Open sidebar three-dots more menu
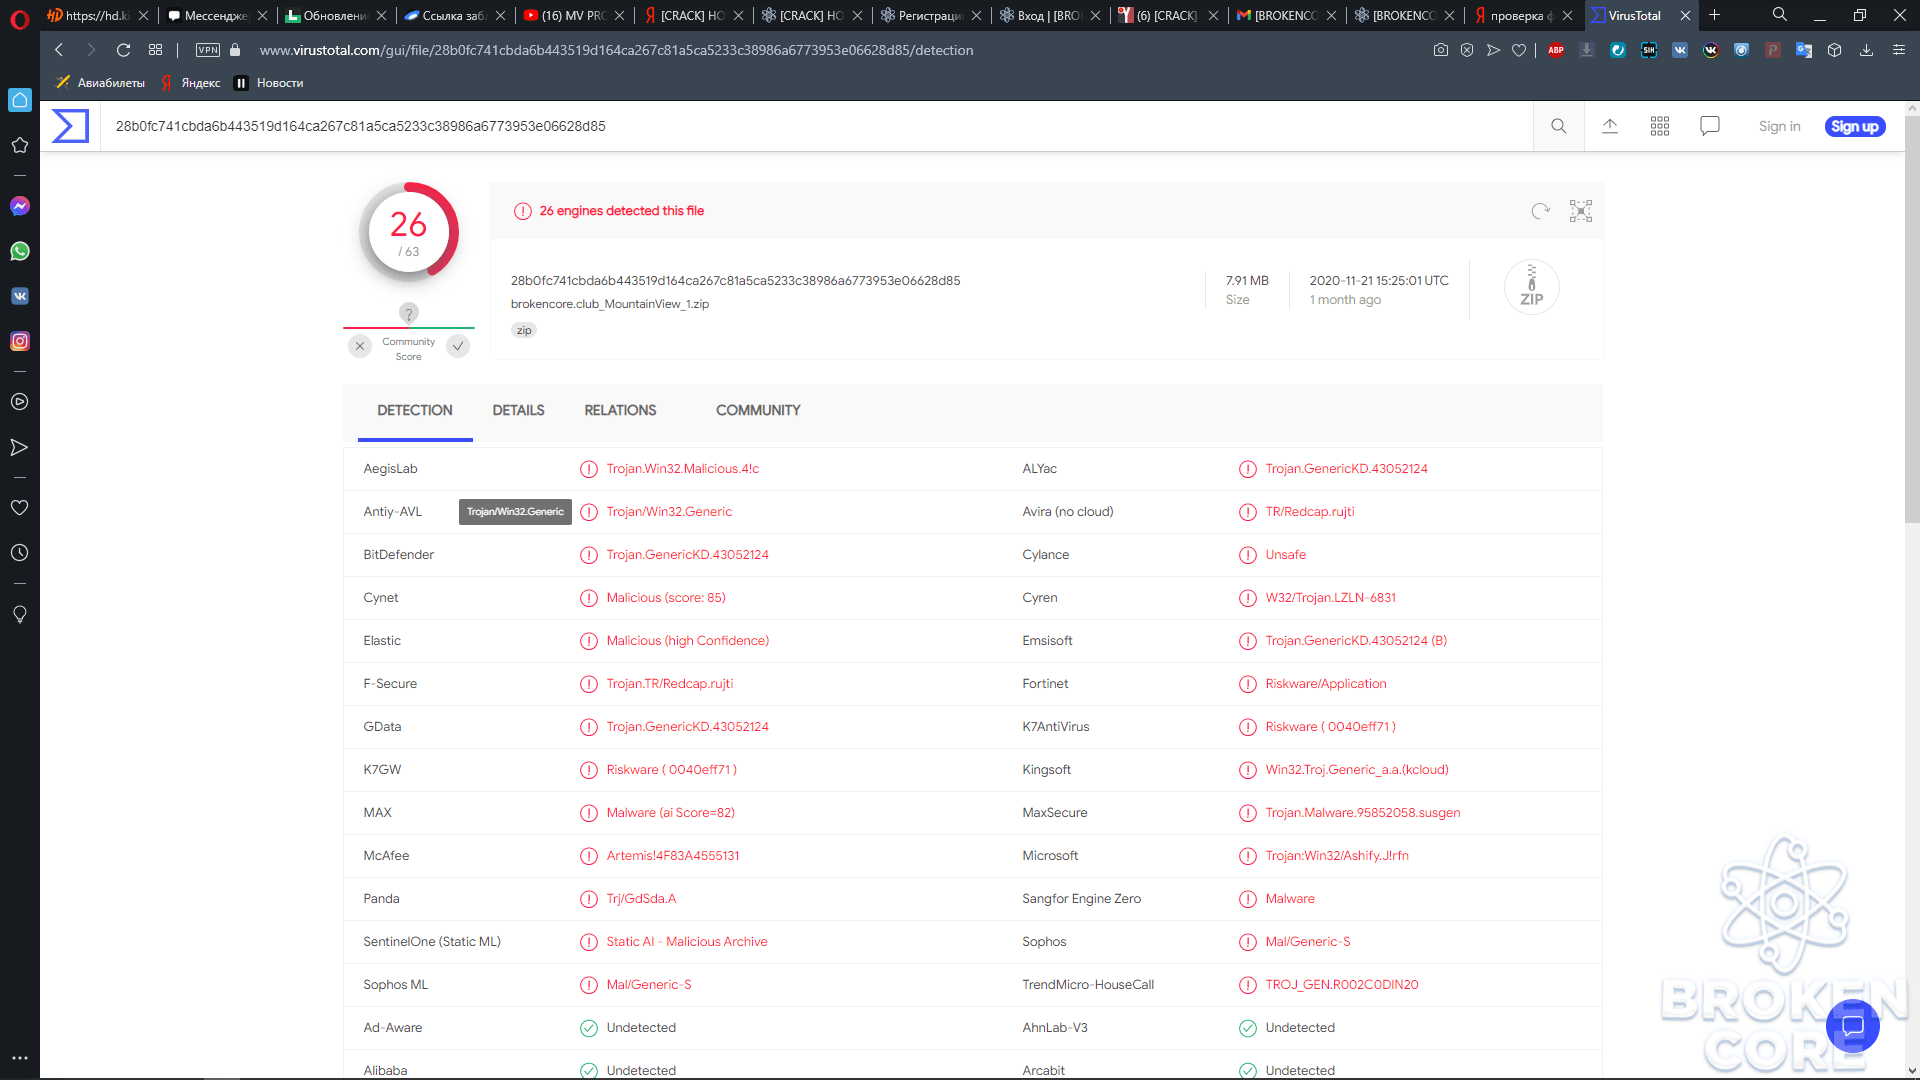This screenshot has height=1080, width=1920. tap(19, 1057)
